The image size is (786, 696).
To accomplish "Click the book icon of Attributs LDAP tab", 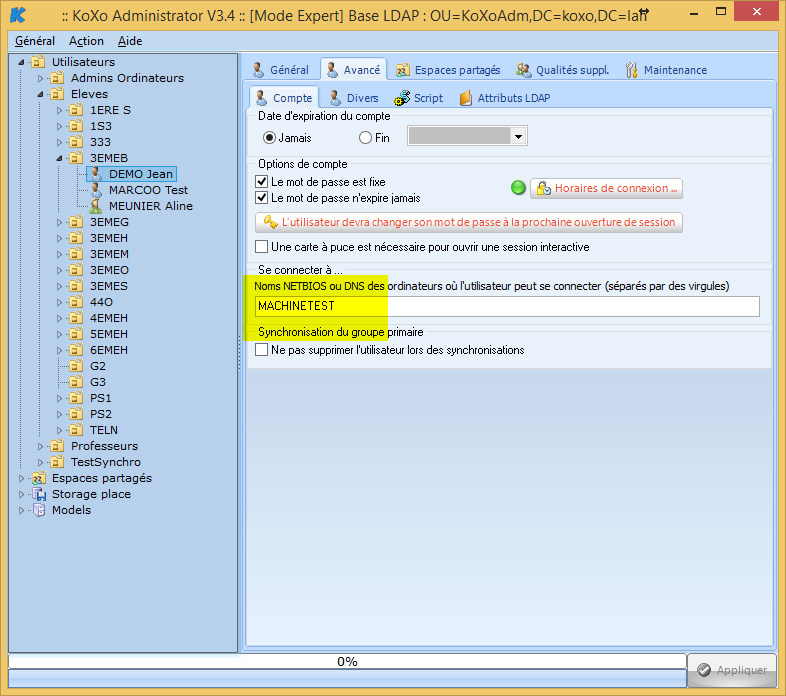I will 466,98.
